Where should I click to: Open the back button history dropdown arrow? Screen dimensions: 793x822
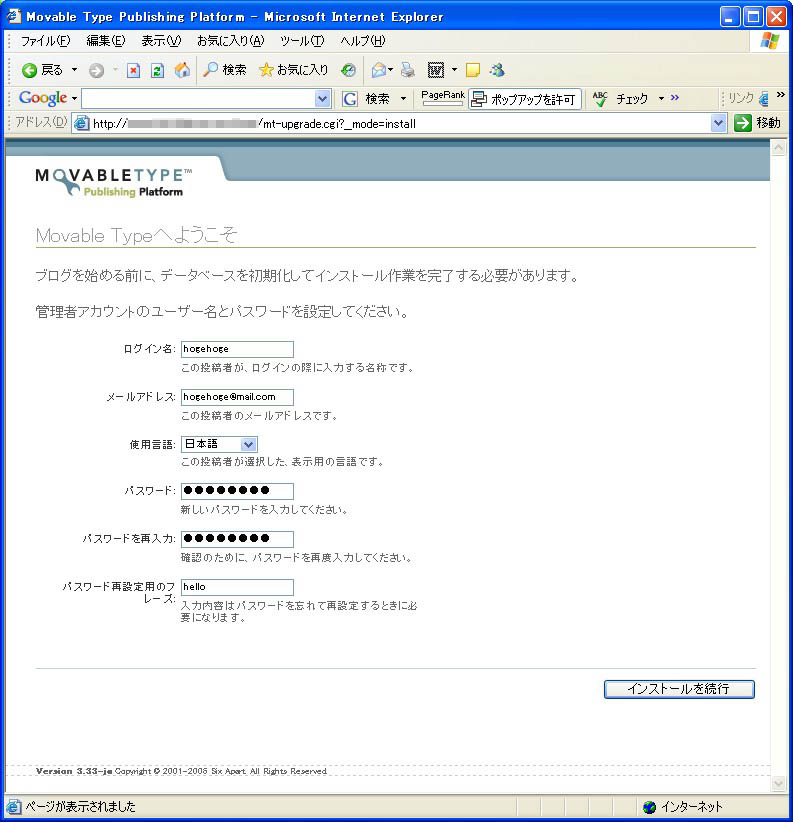(74, 70)
